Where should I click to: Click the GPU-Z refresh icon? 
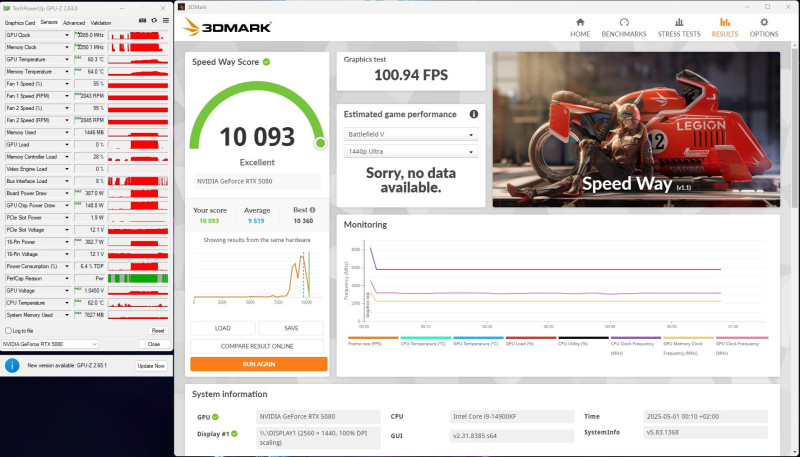(154, 21)
